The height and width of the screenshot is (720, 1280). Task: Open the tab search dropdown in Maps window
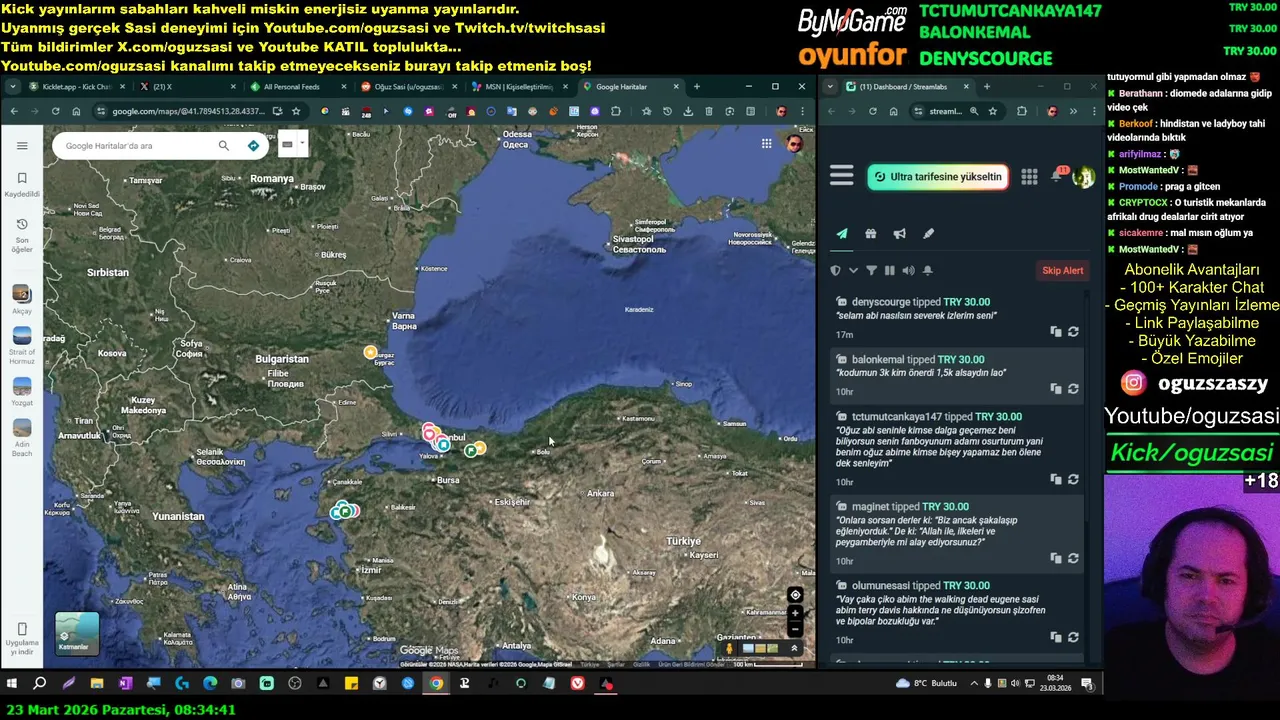(x=13, y=87)
